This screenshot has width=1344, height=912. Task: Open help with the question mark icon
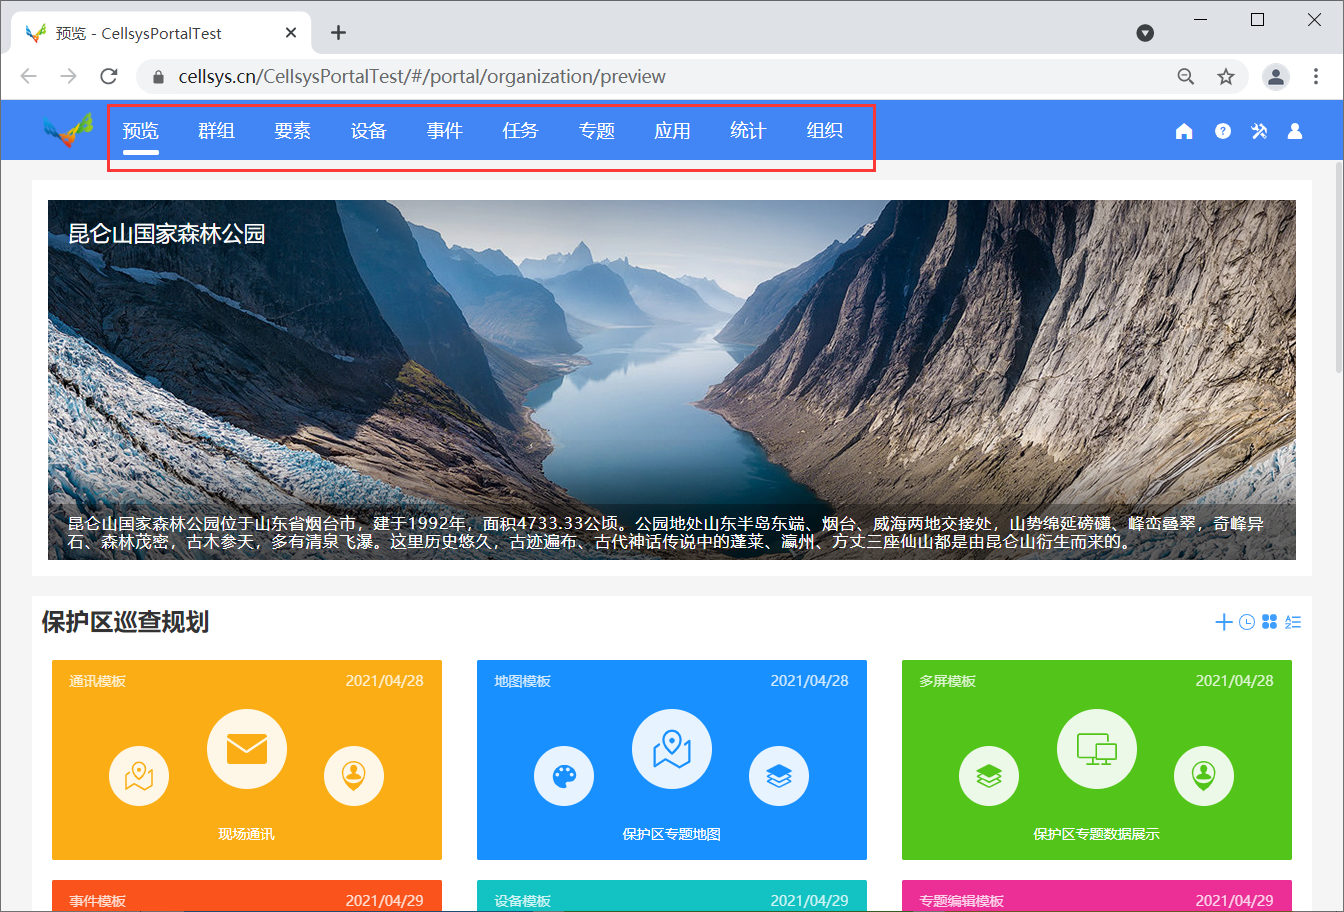1223,131
